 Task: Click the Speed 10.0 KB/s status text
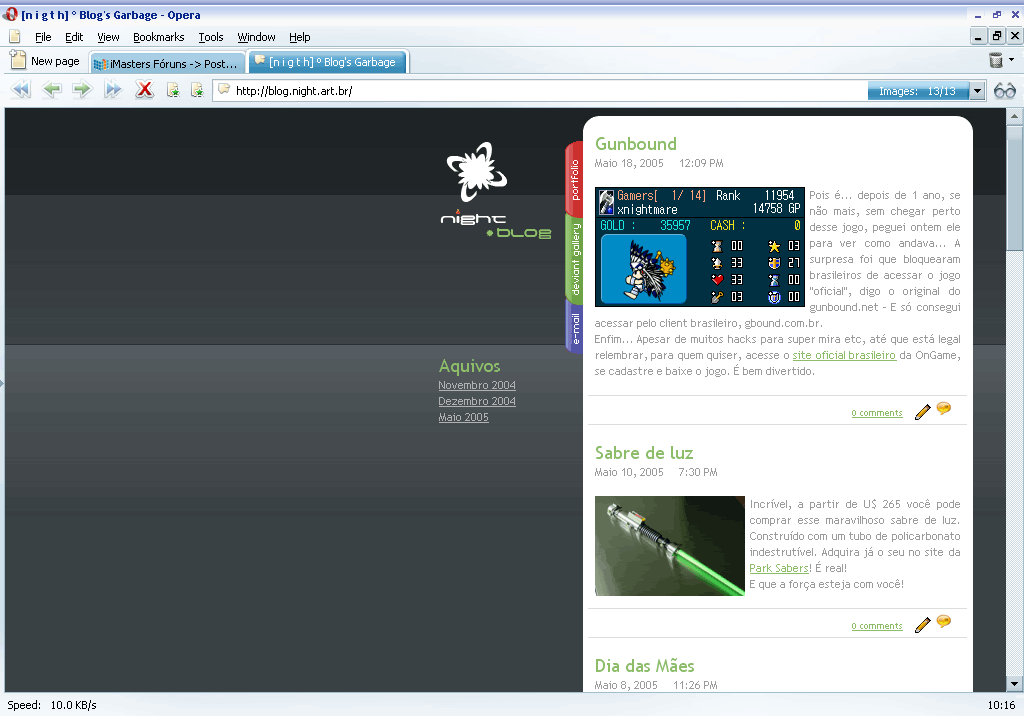coord(52,705)
